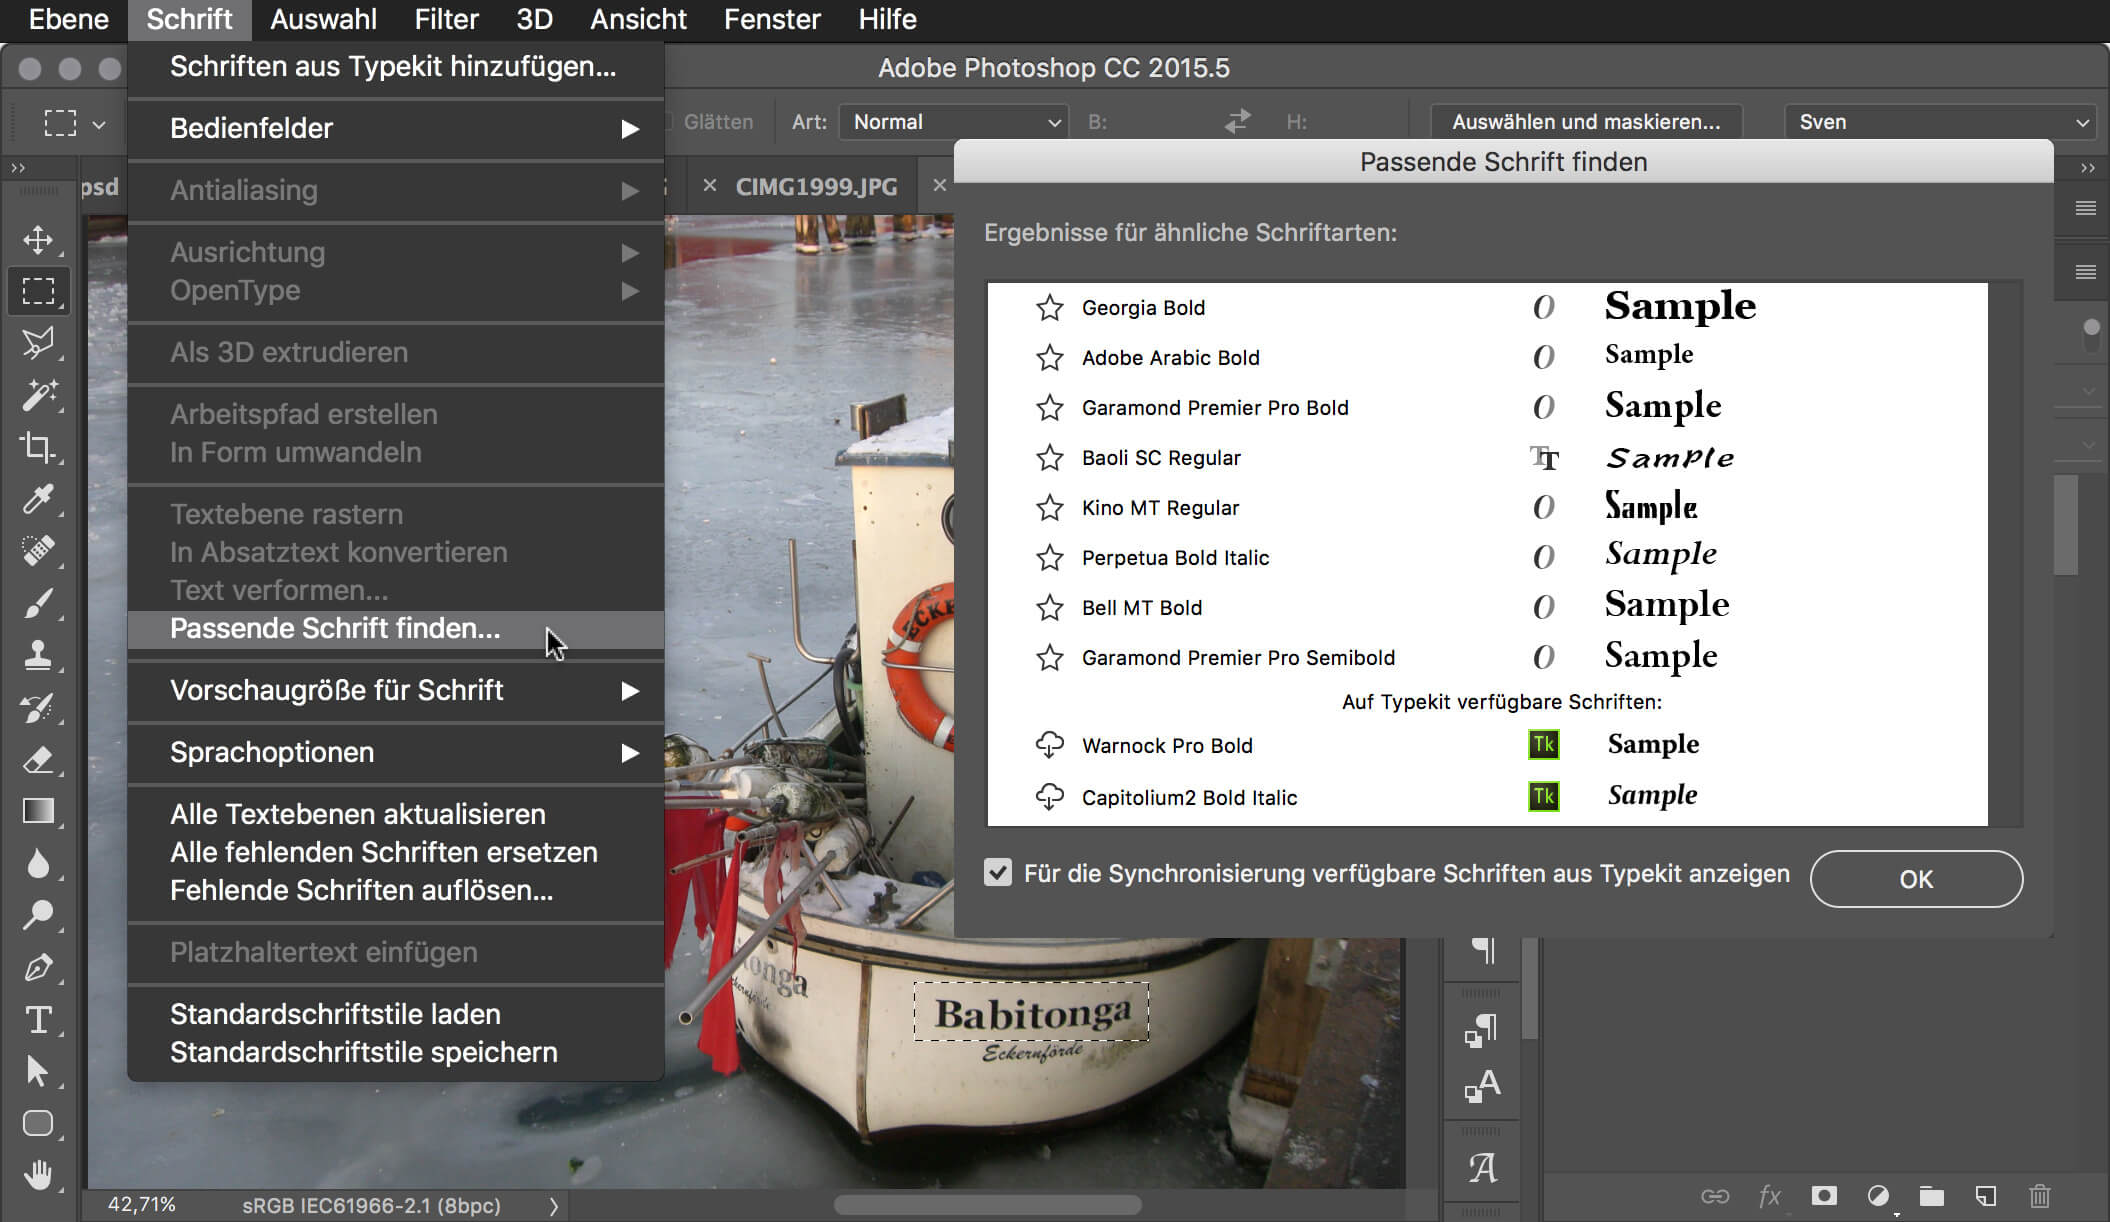Open the Ansicht menu

[x=638, y=19]
